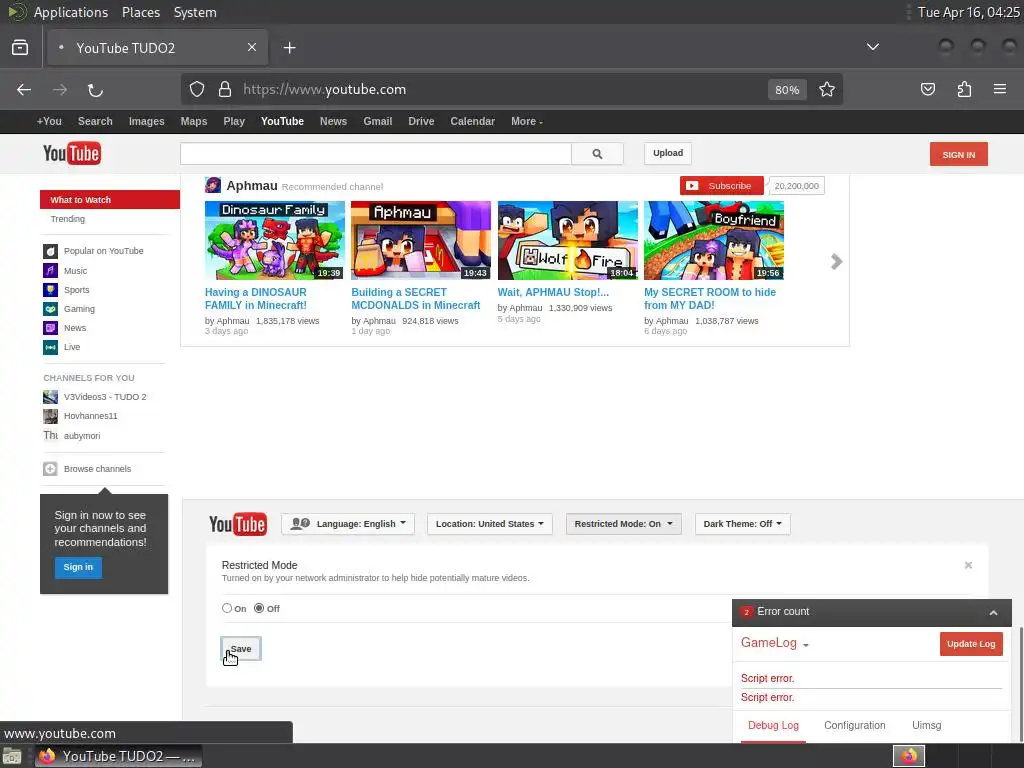This screenshot has height=768, width=1024.
Task: Open the Wolf Fire video thumbnail
Action: point(568,240)
